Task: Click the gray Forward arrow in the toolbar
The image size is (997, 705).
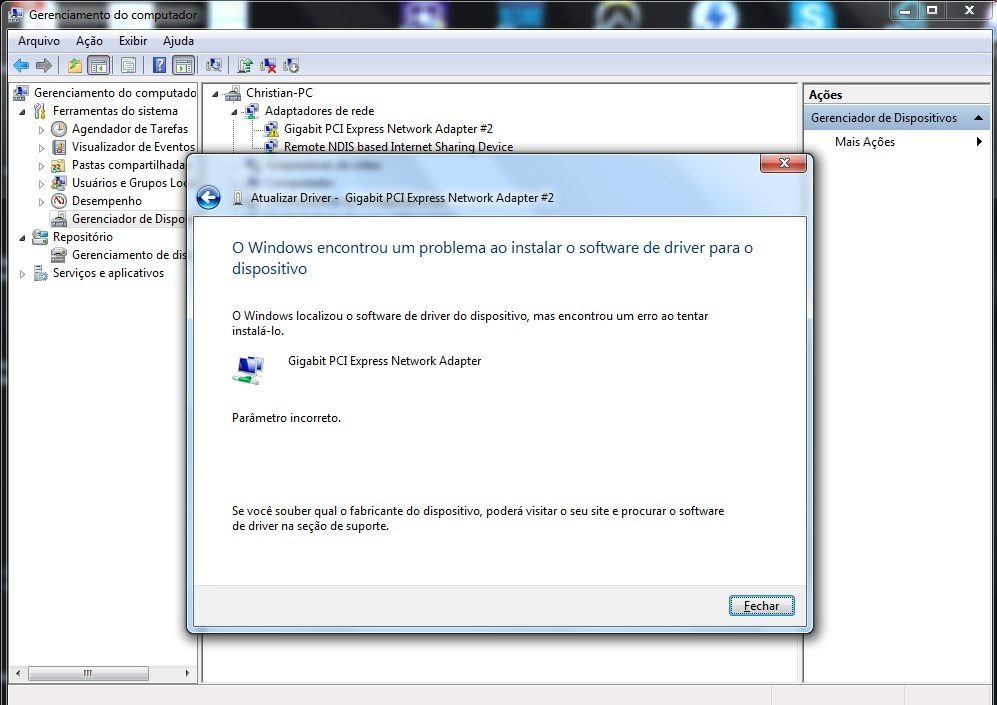Action: click(x=44, y=65)
